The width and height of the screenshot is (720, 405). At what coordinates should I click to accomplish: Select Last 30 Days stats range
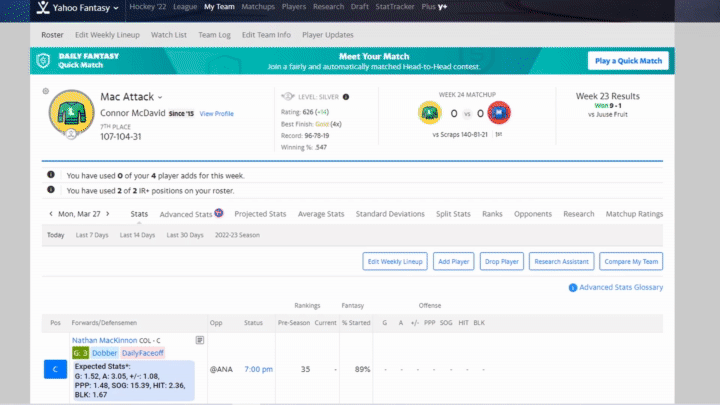click(185, 235)
